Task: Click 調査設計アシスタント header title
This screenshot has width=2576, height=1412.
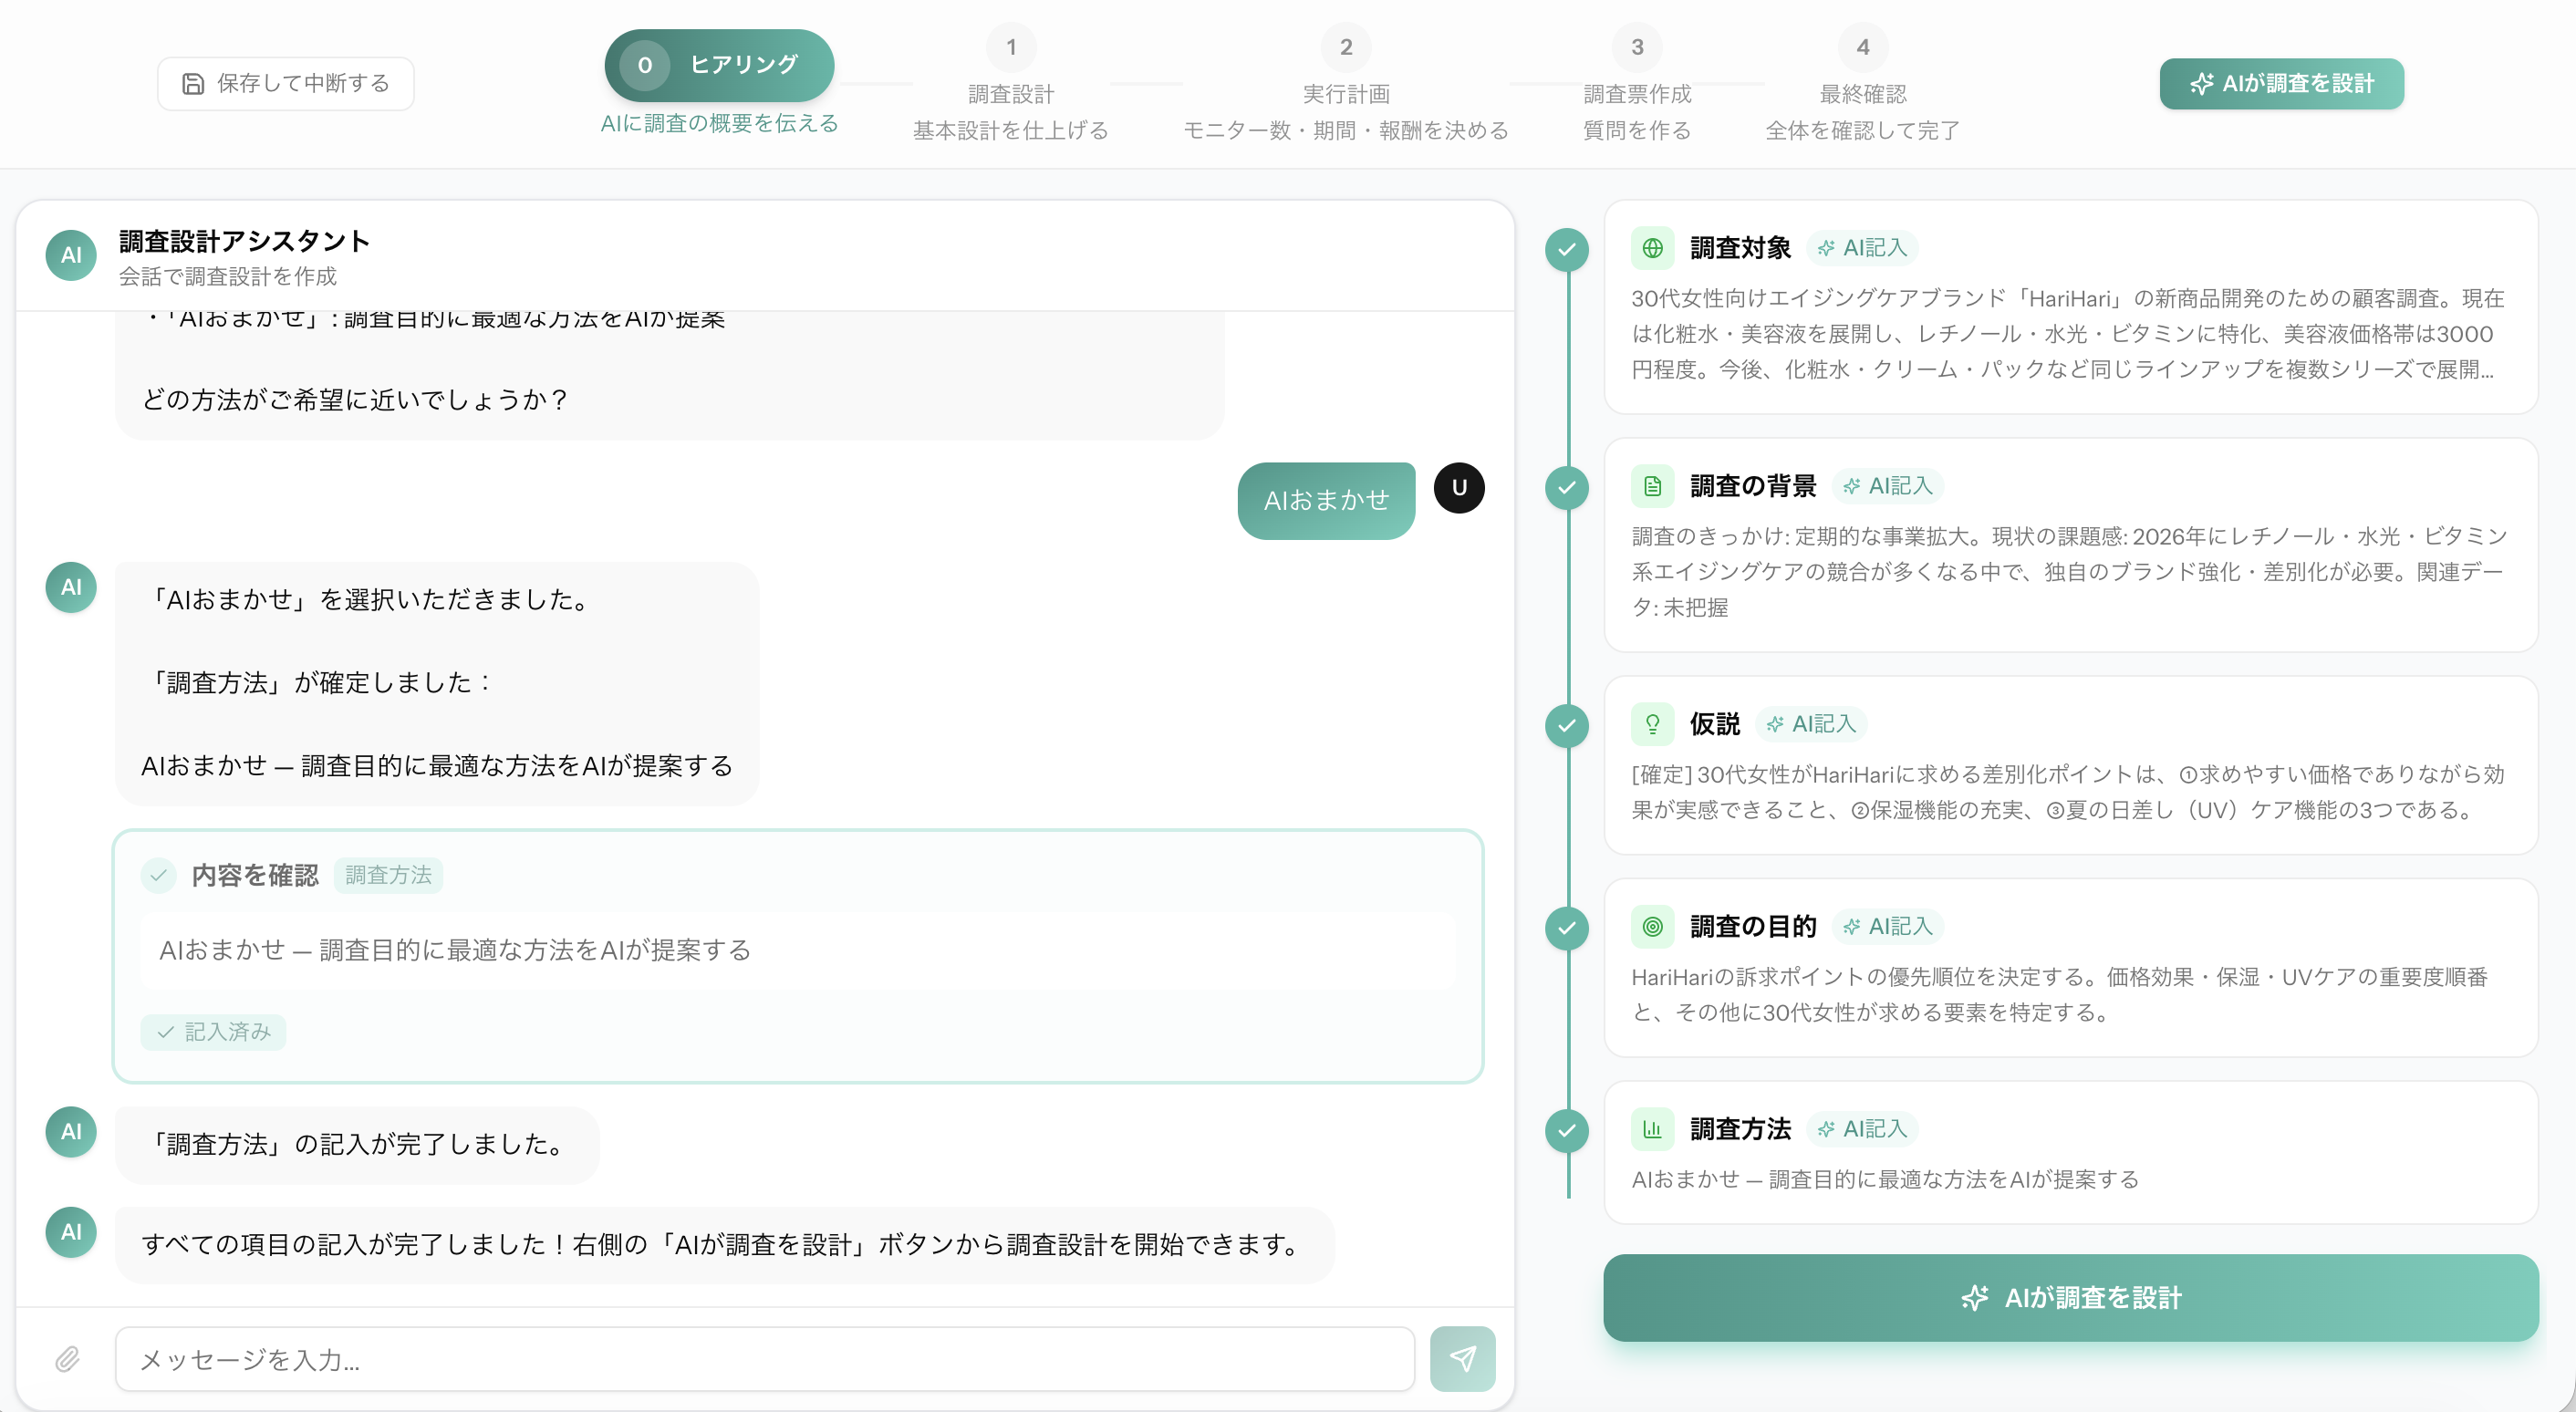Action: click(245, 241)
